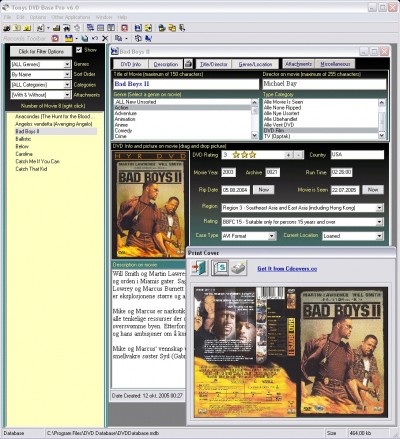Click the Now button next to Rip Date

(263, 190)
